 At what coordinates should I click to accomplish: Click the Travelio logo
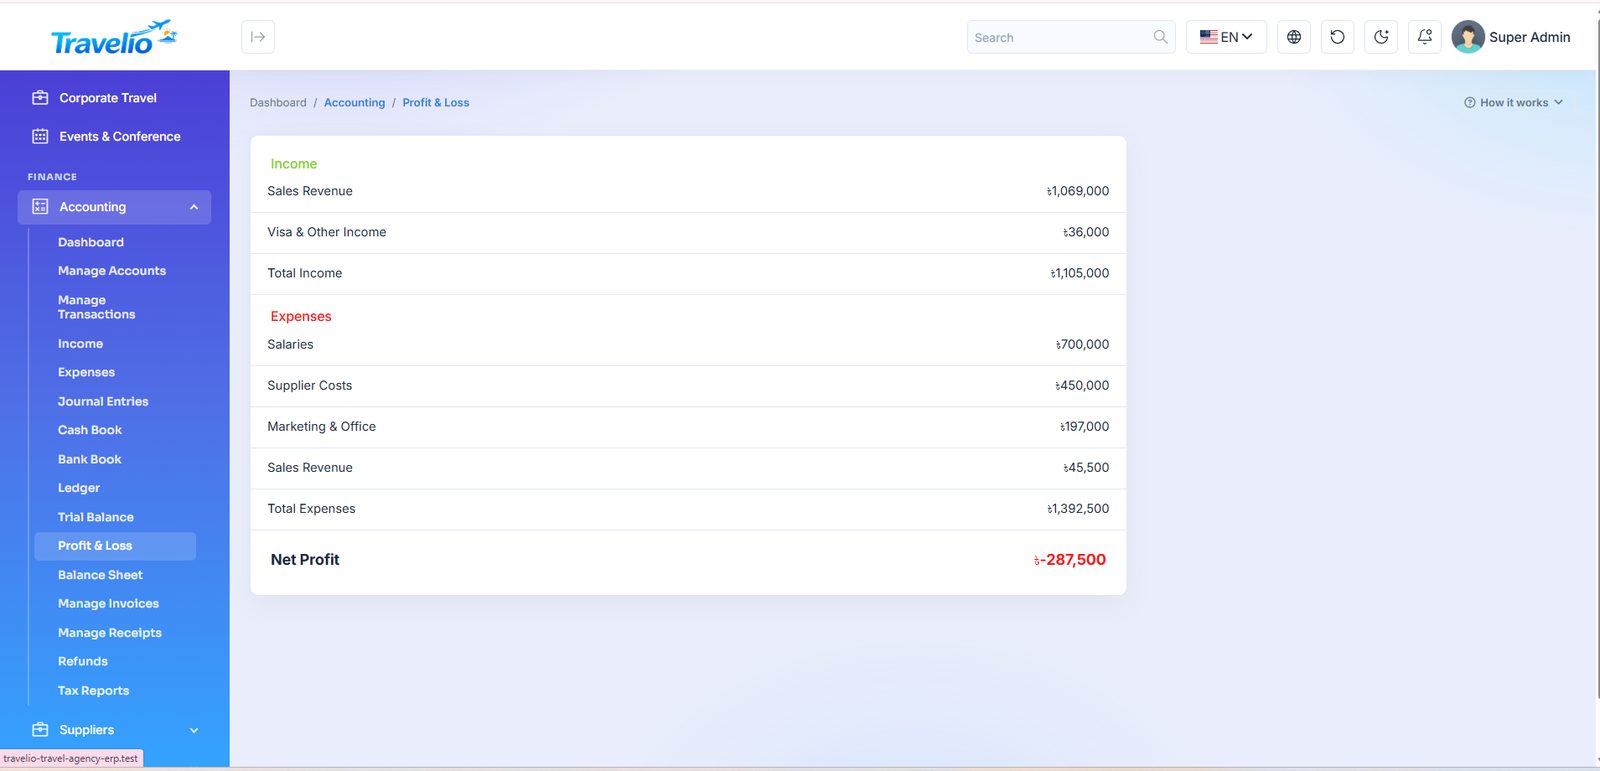[x=114, y=38]
